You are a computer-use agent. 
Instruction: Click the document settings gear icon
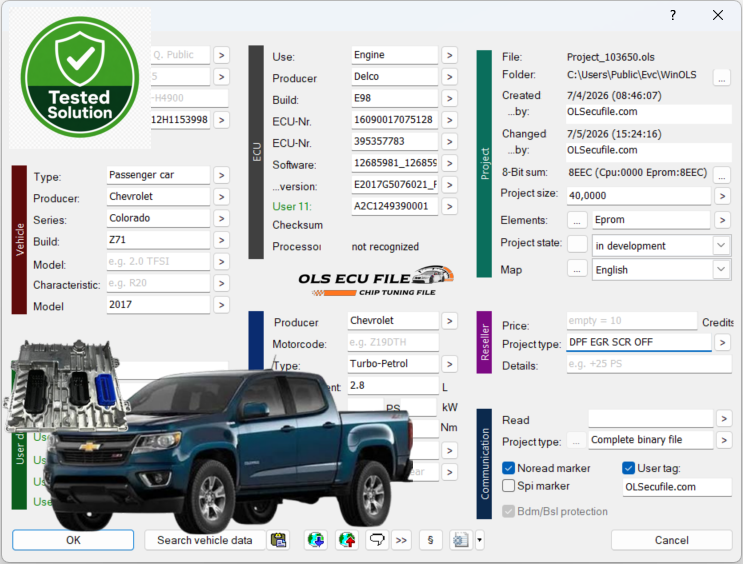coord(461,540)
